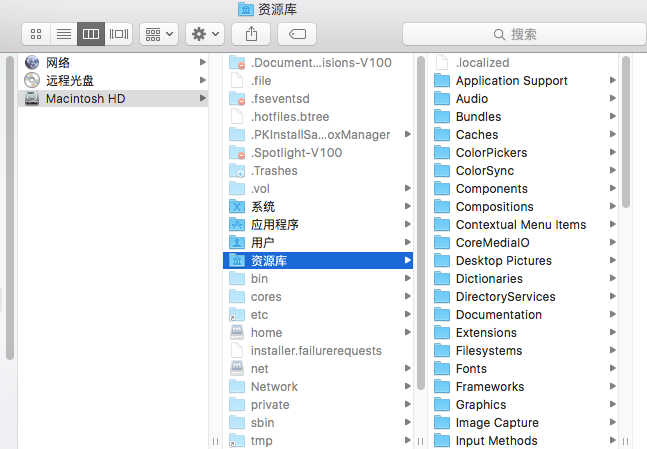Select the Dictionaries folder name
647x449 pixels.
click(489, 279)
